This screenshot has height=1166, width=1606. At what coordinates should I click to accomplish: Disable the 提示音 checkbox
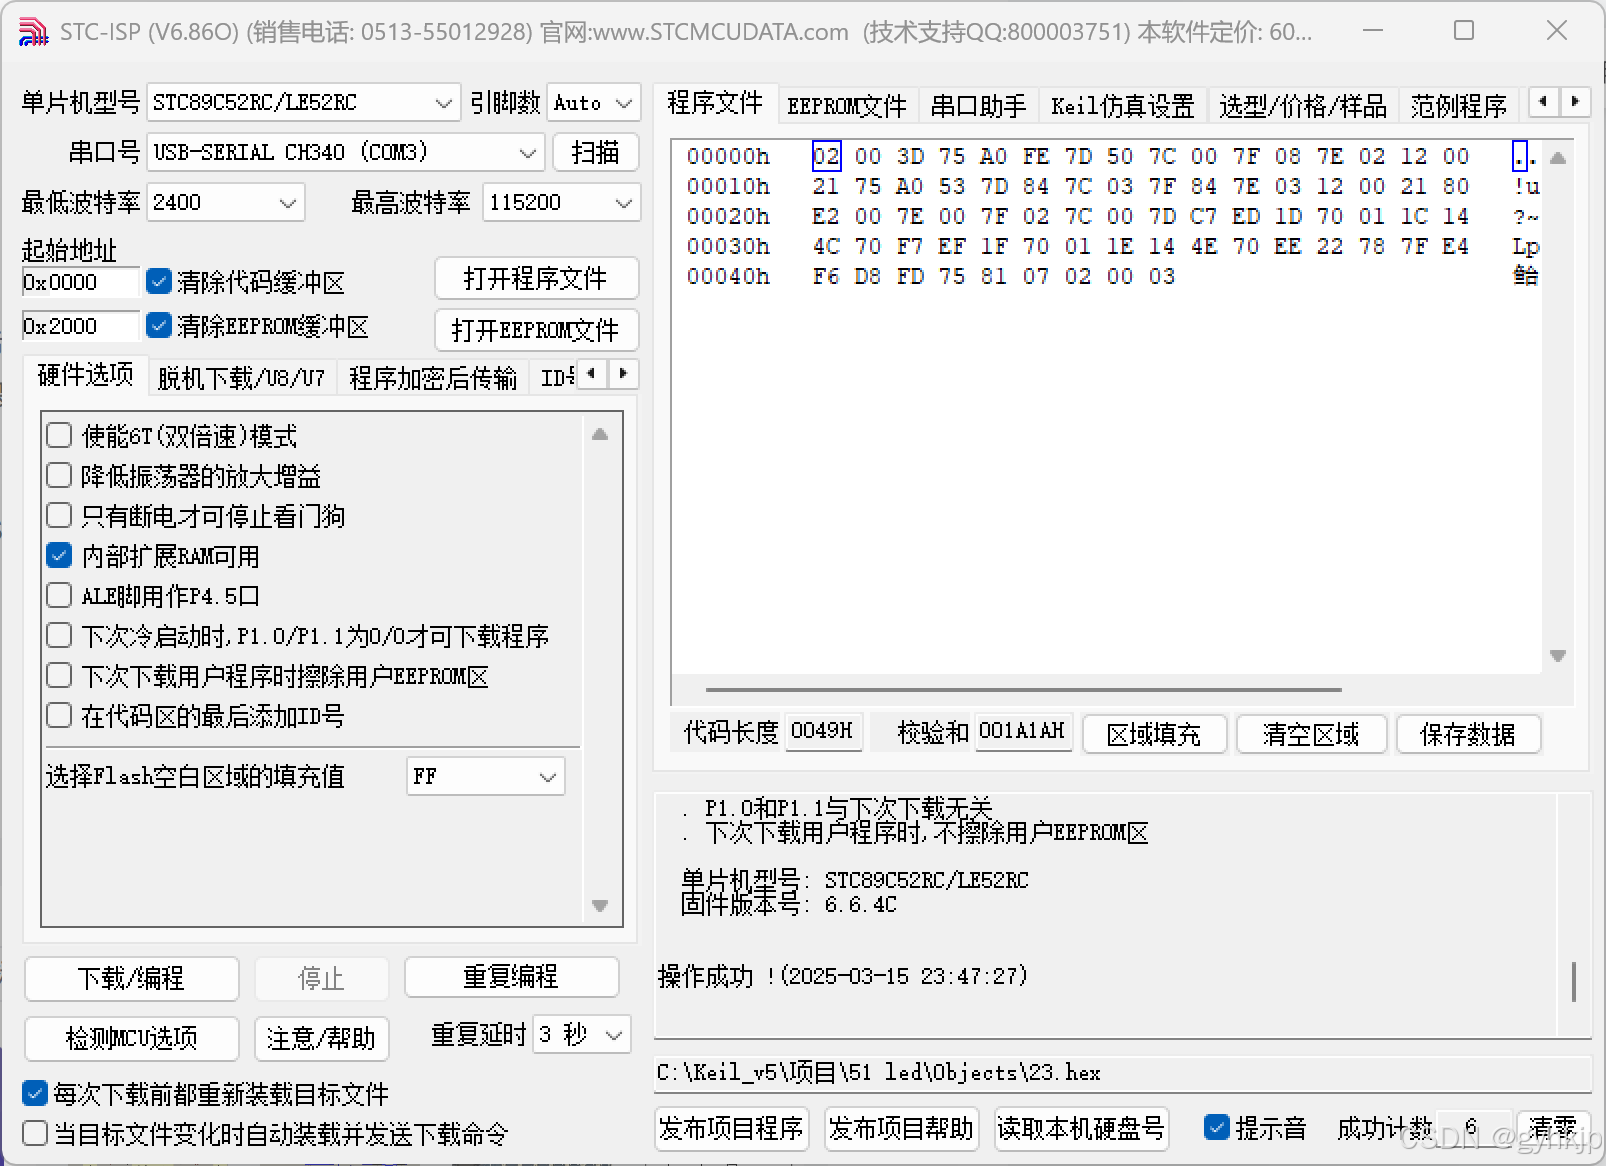(x=1217, y=1127)
